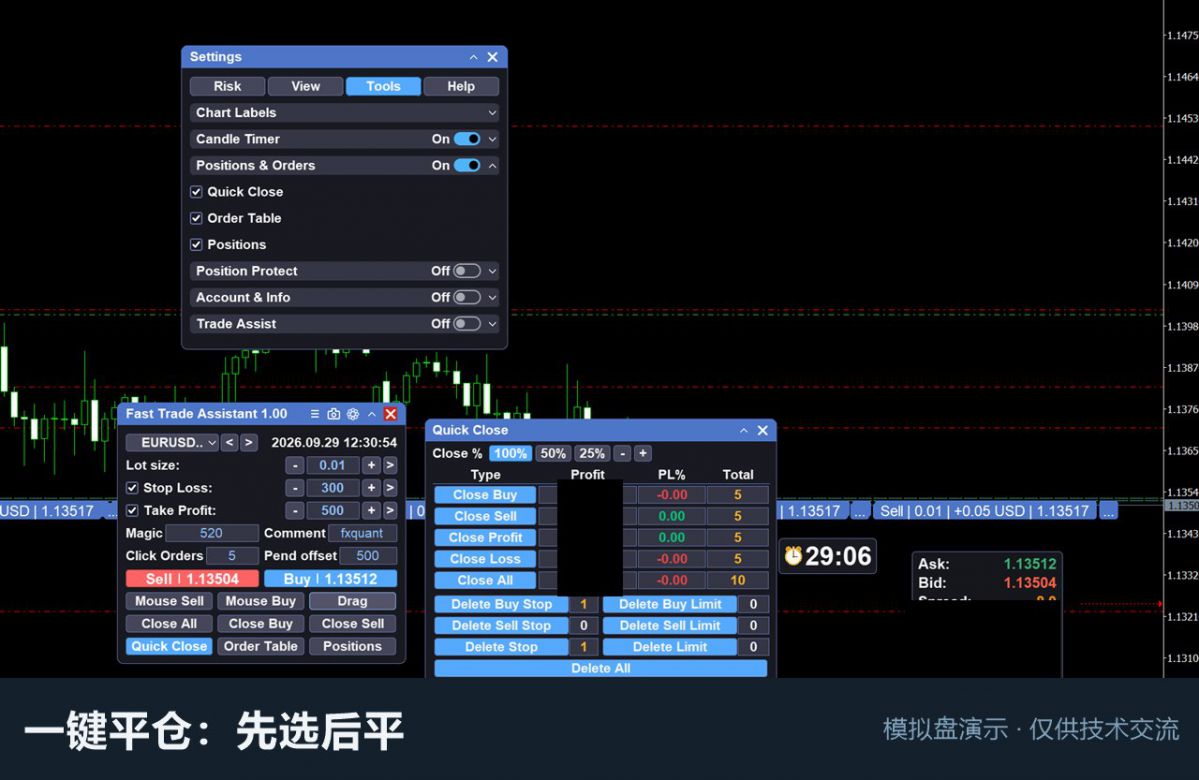Turn off the Candle Timer switch
Image resolution: width=1199 pixels, height=780 pixels.
pyautogui.click(x=467, y=139)
